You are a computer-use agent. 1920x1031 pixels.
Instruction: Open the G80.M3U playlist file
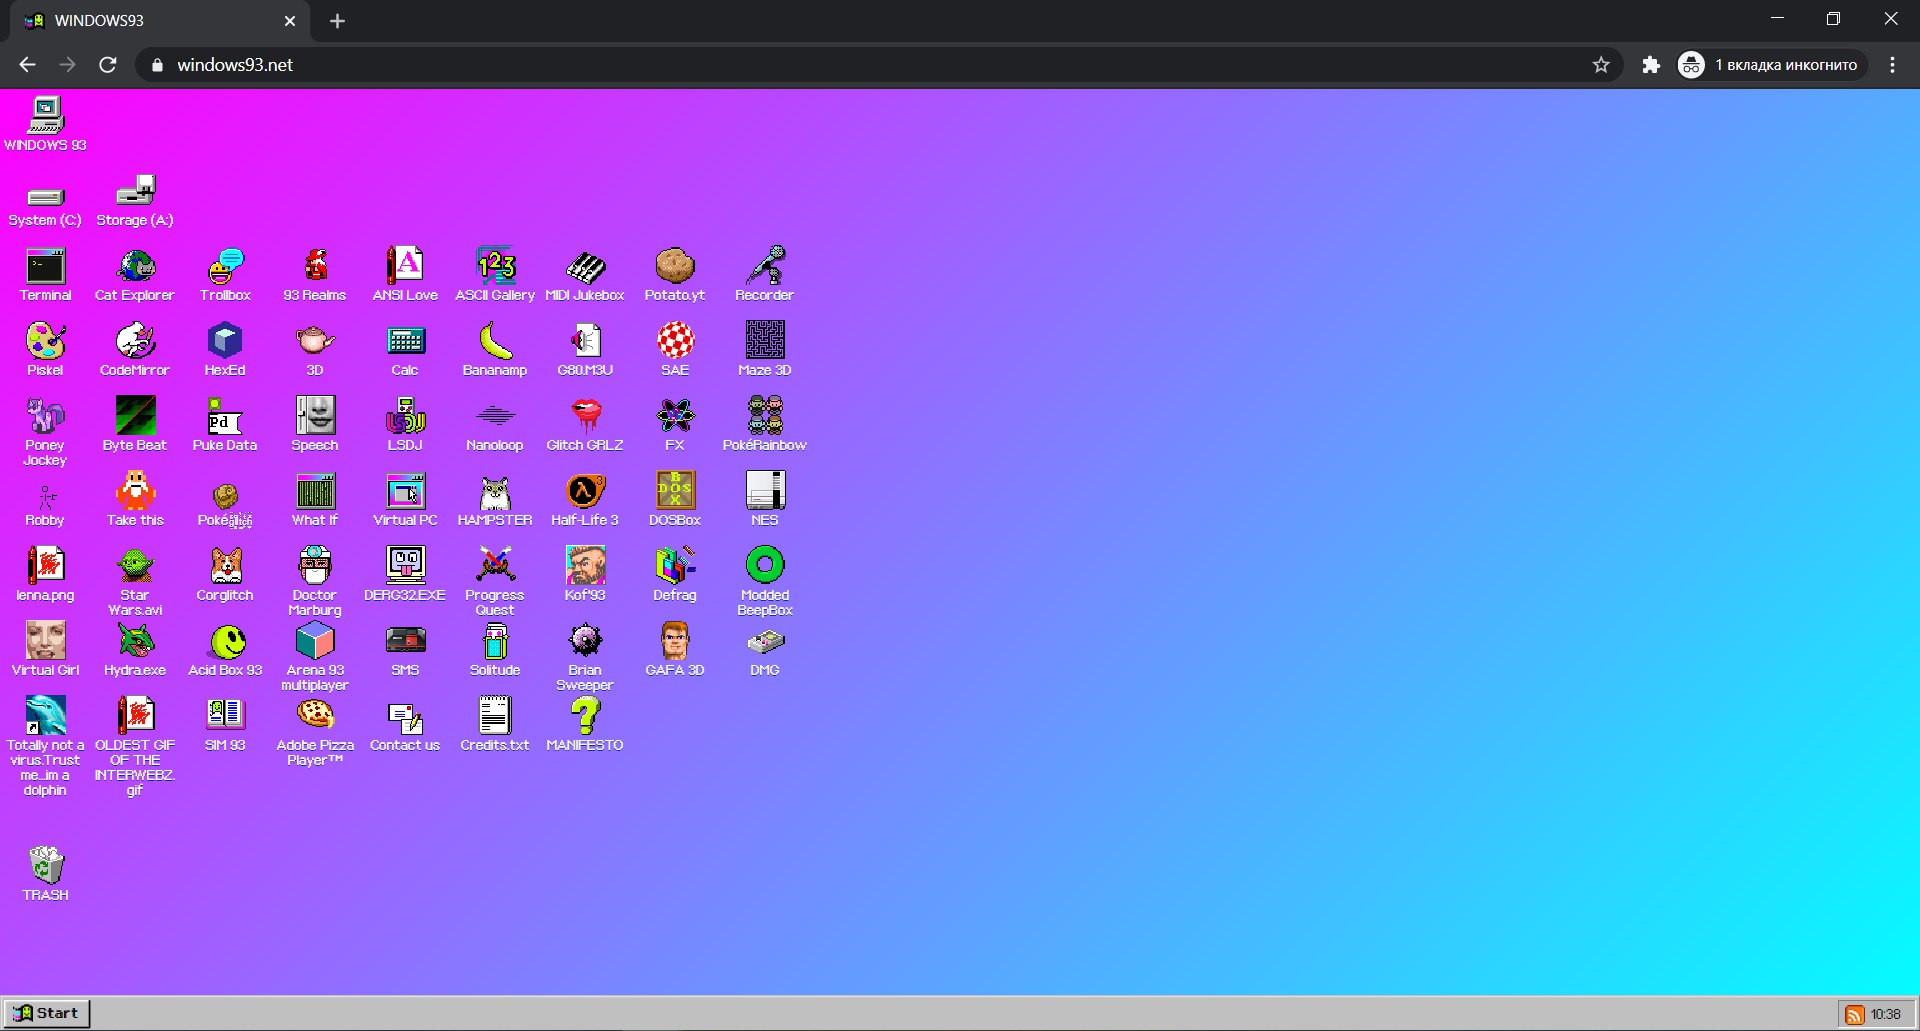(x=585, y=349)
